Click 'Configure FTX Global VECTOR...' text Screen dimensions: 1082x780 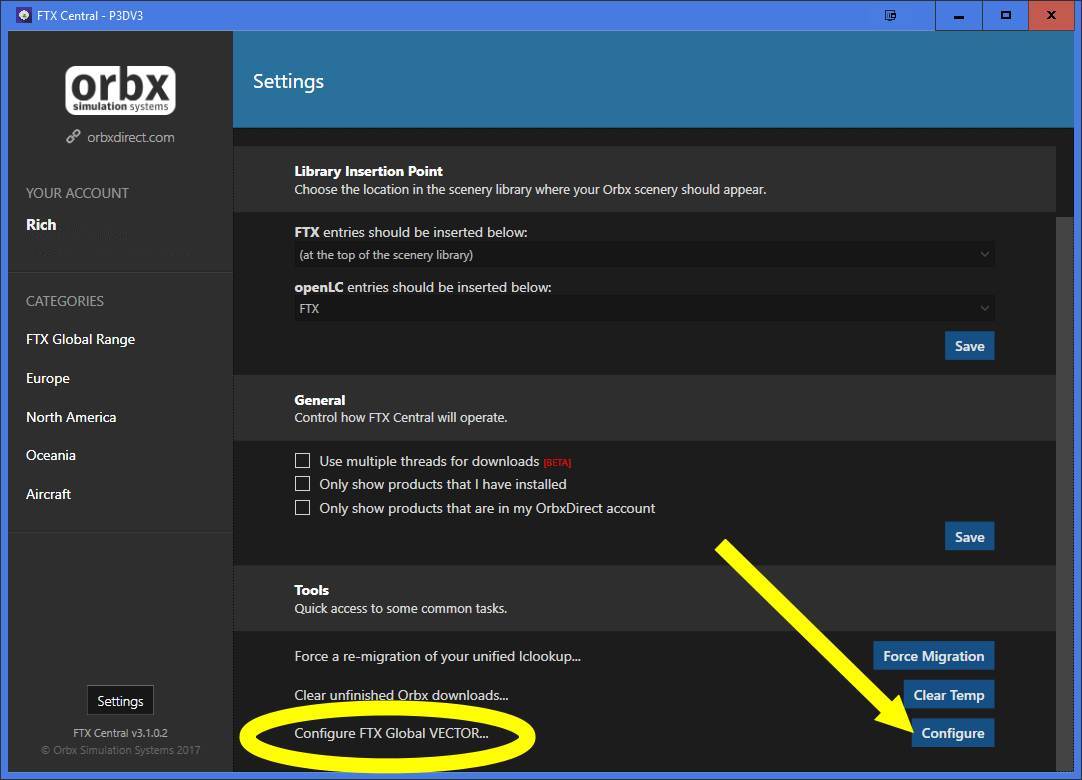(x=391, y=733)
